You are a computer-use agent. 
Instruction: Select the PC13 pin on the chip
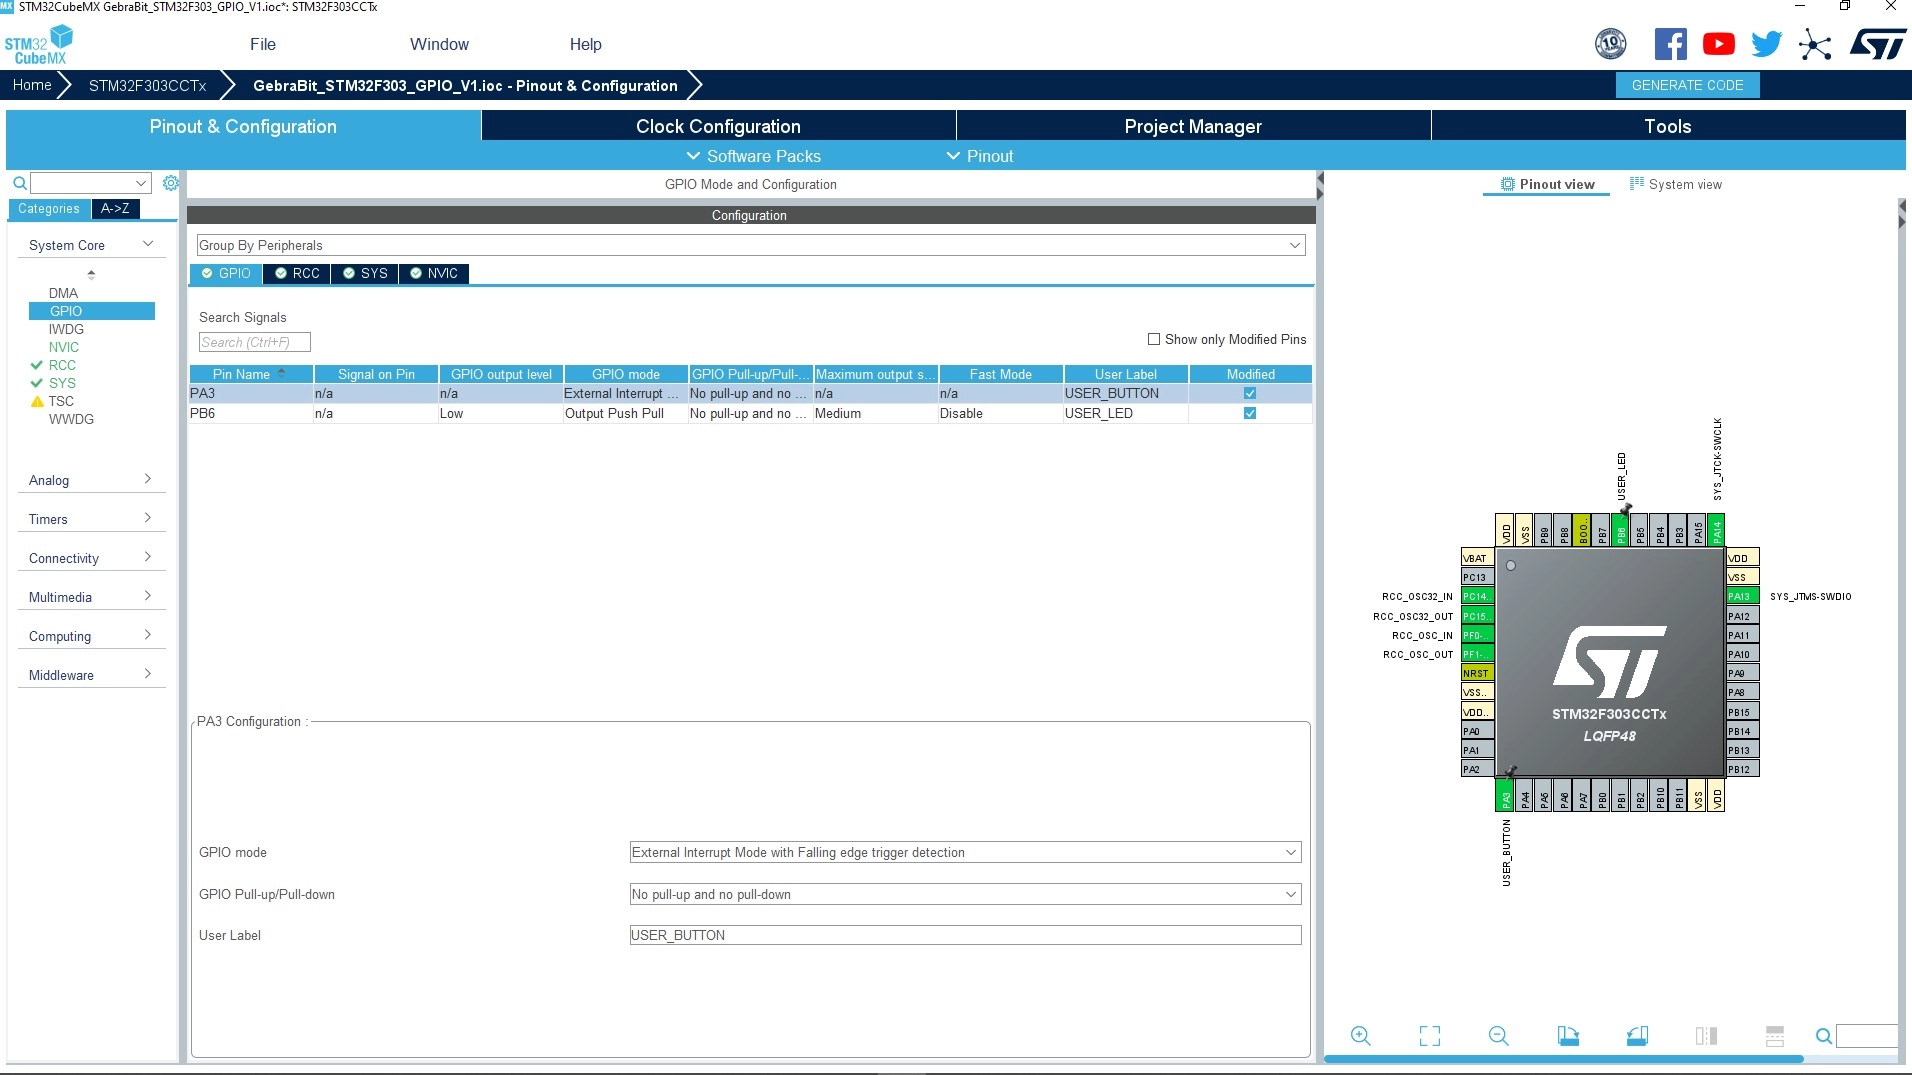click(1477, 577)
